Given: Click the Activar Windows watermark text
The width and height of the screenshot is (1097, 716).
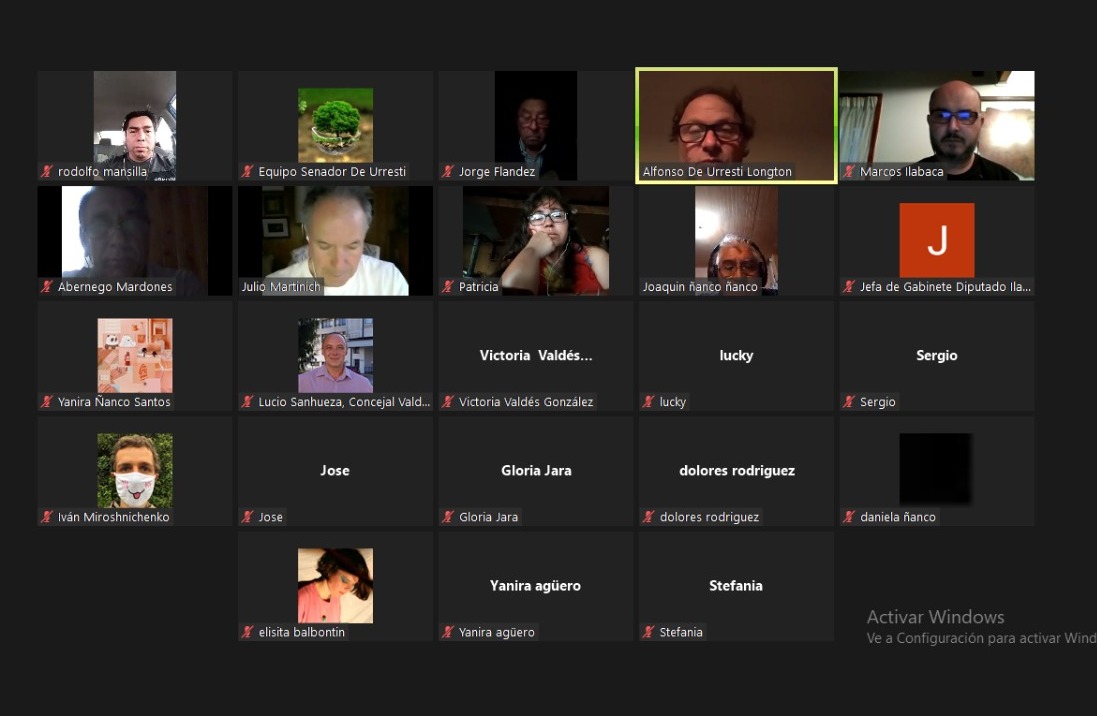Looking at the screenshot, I should [935, 617].
